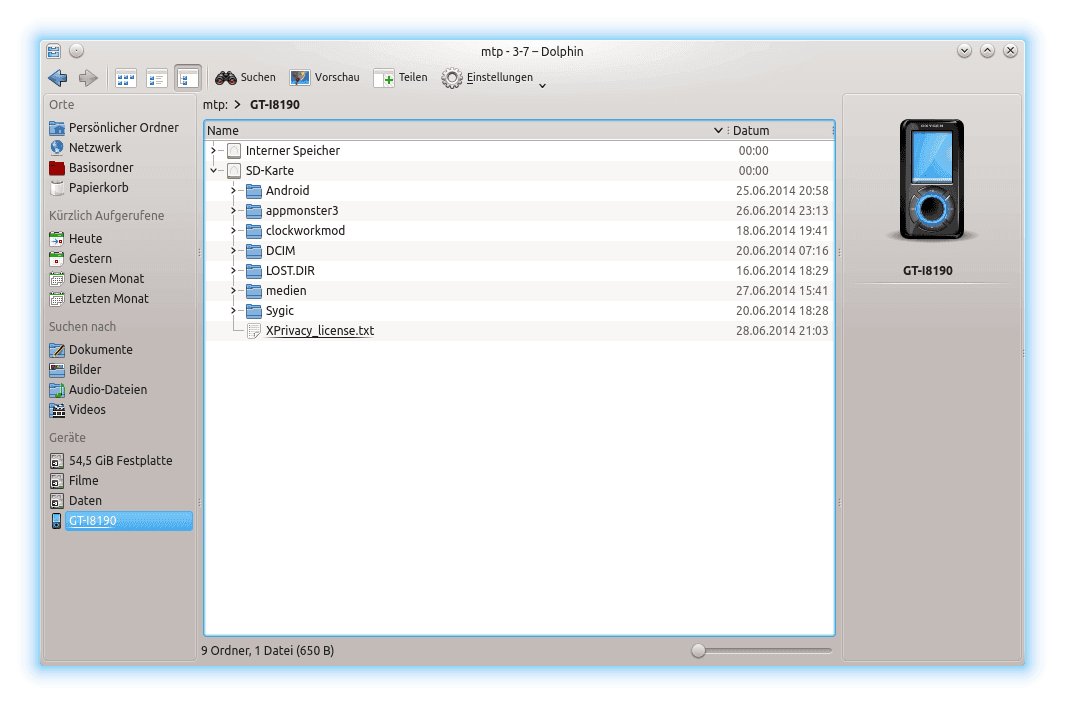Minimize the Dolphin window

[x=964, y=51]
